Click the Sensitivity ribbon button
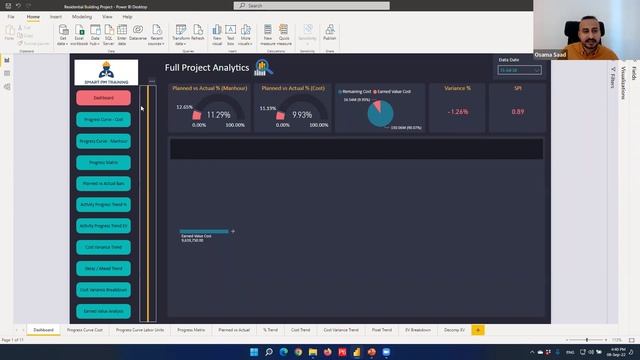The width and height of the screenshot is (640, 360). tap(307, 35)
